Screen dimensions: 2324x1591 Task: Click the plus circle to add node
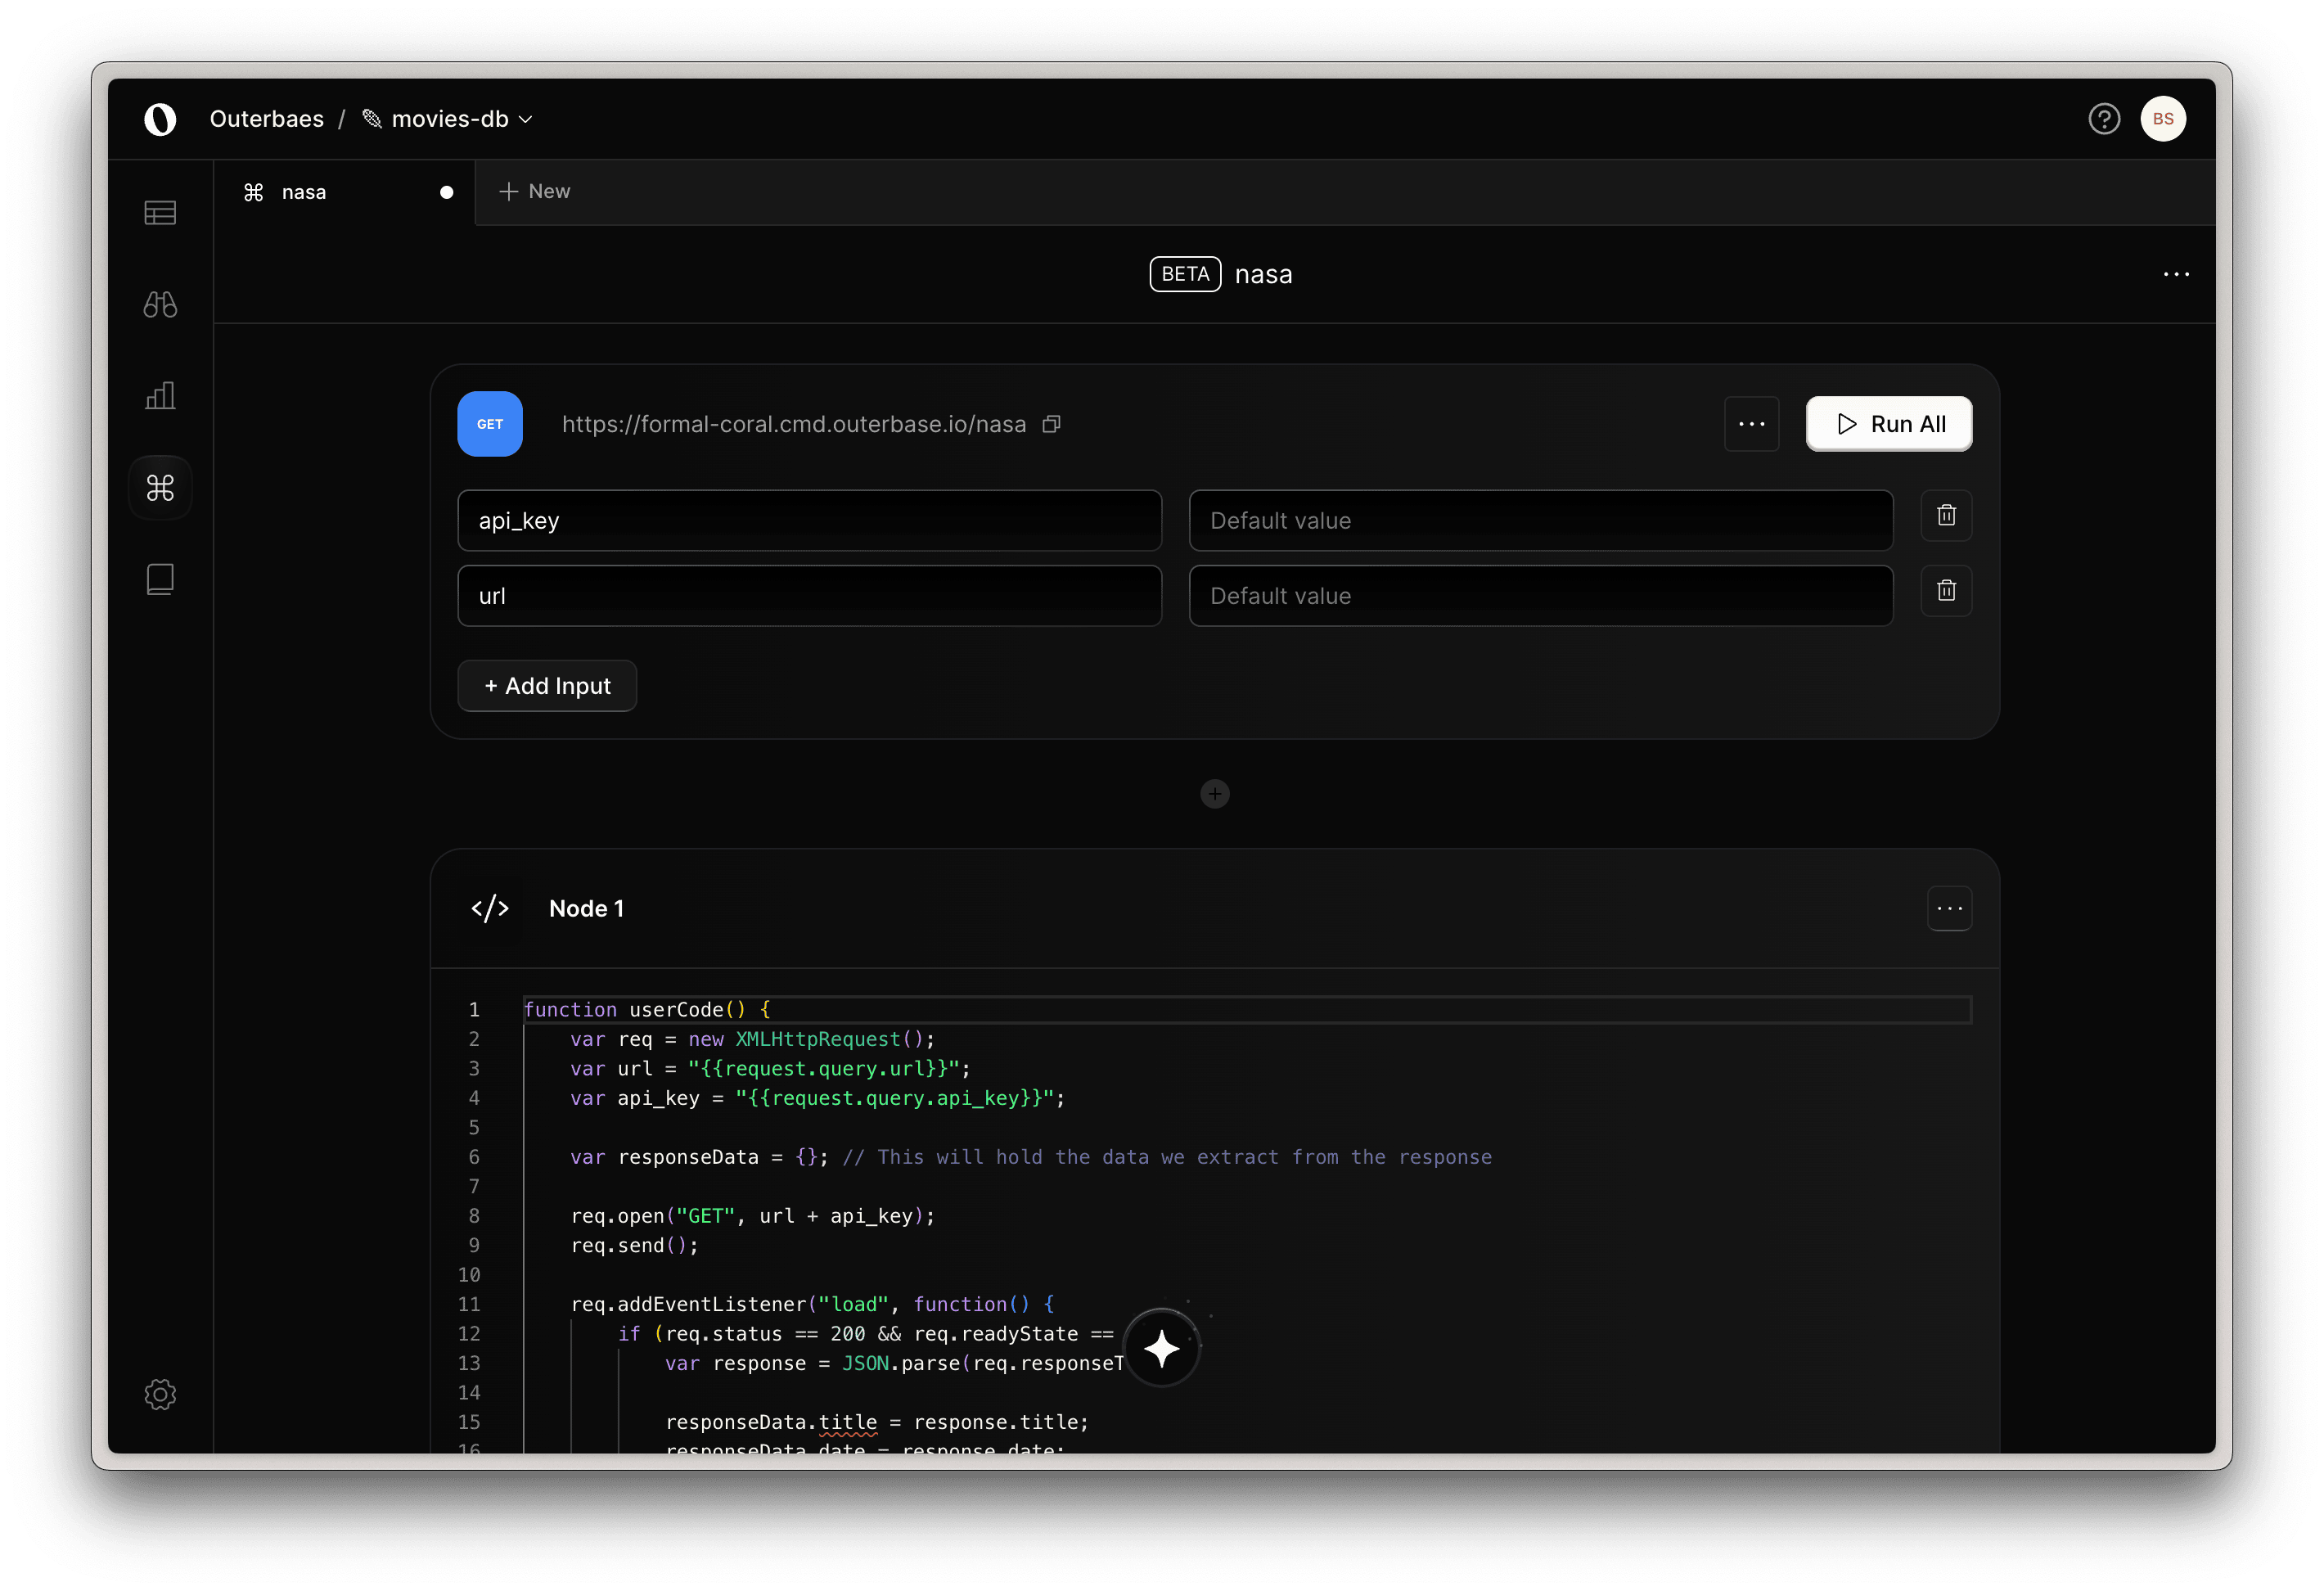pyautogui.click(x=1214, y=794)
